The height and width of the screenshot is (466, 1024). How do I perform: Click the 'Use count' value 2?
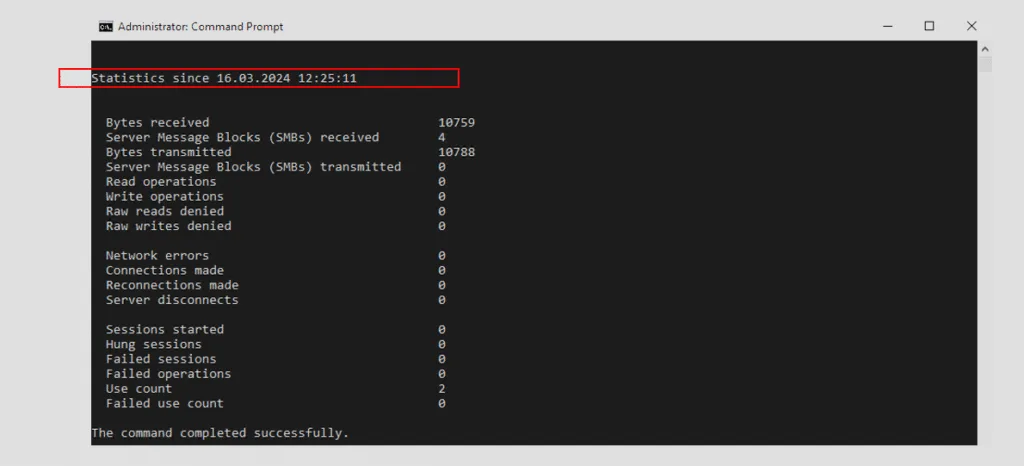coord(442,388)
